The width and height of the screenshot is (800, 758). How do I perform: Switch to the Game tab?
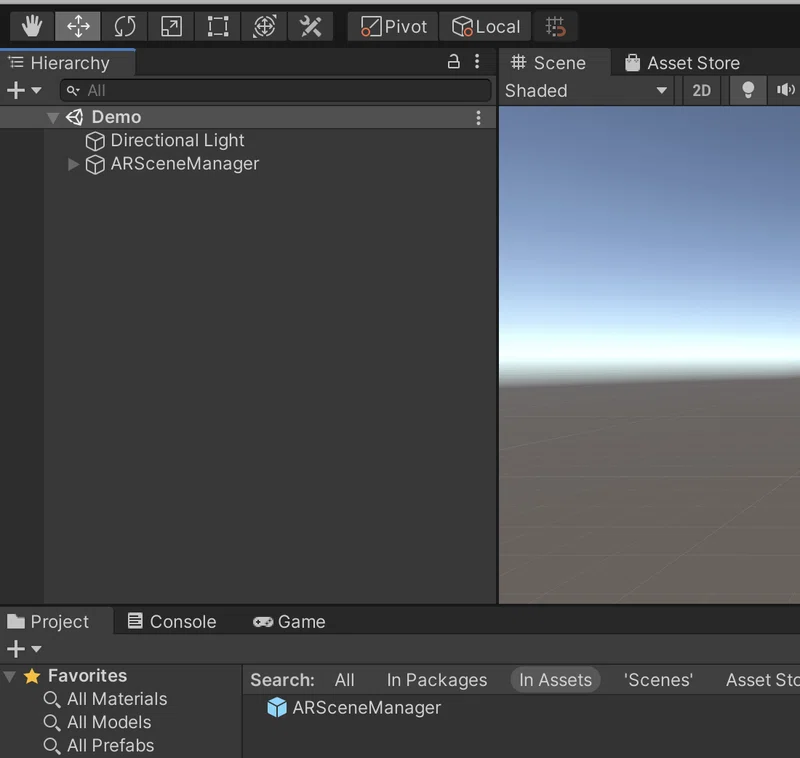click(x=289, y=621)
